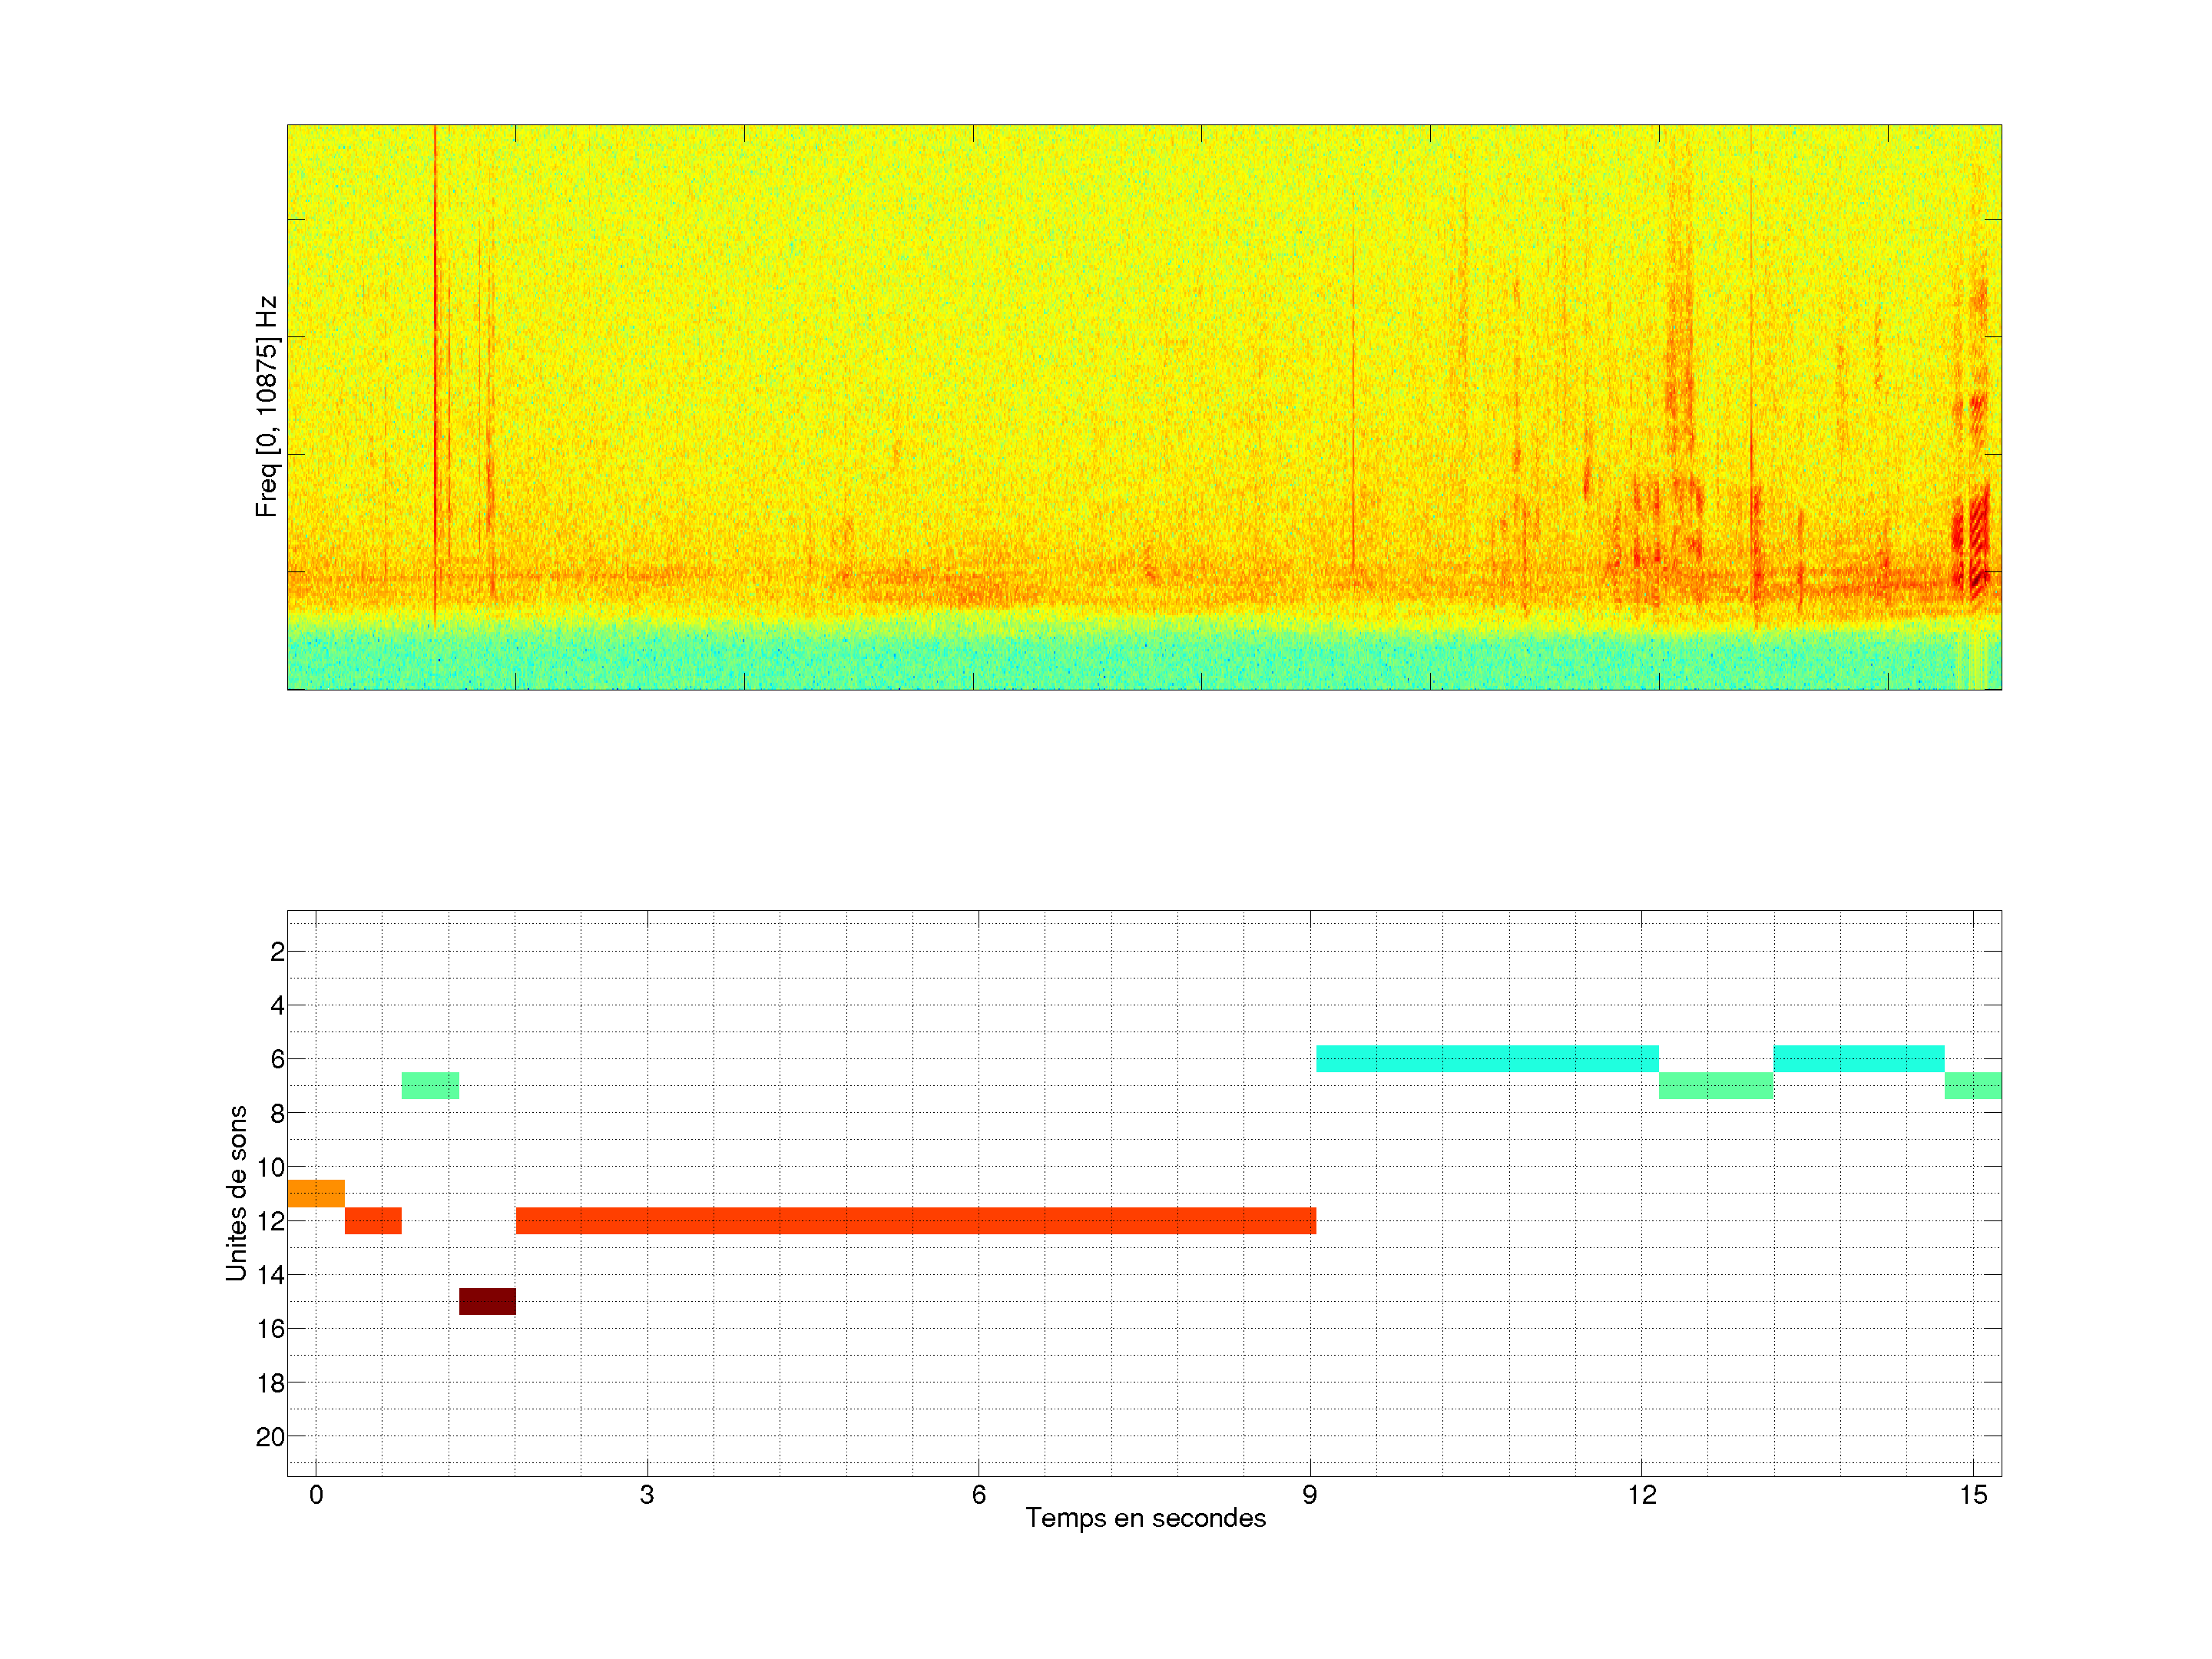Click the x-axis tick label 15
Viewport: 2212px width, 1659px height.
click(x=1972, y=1495)
